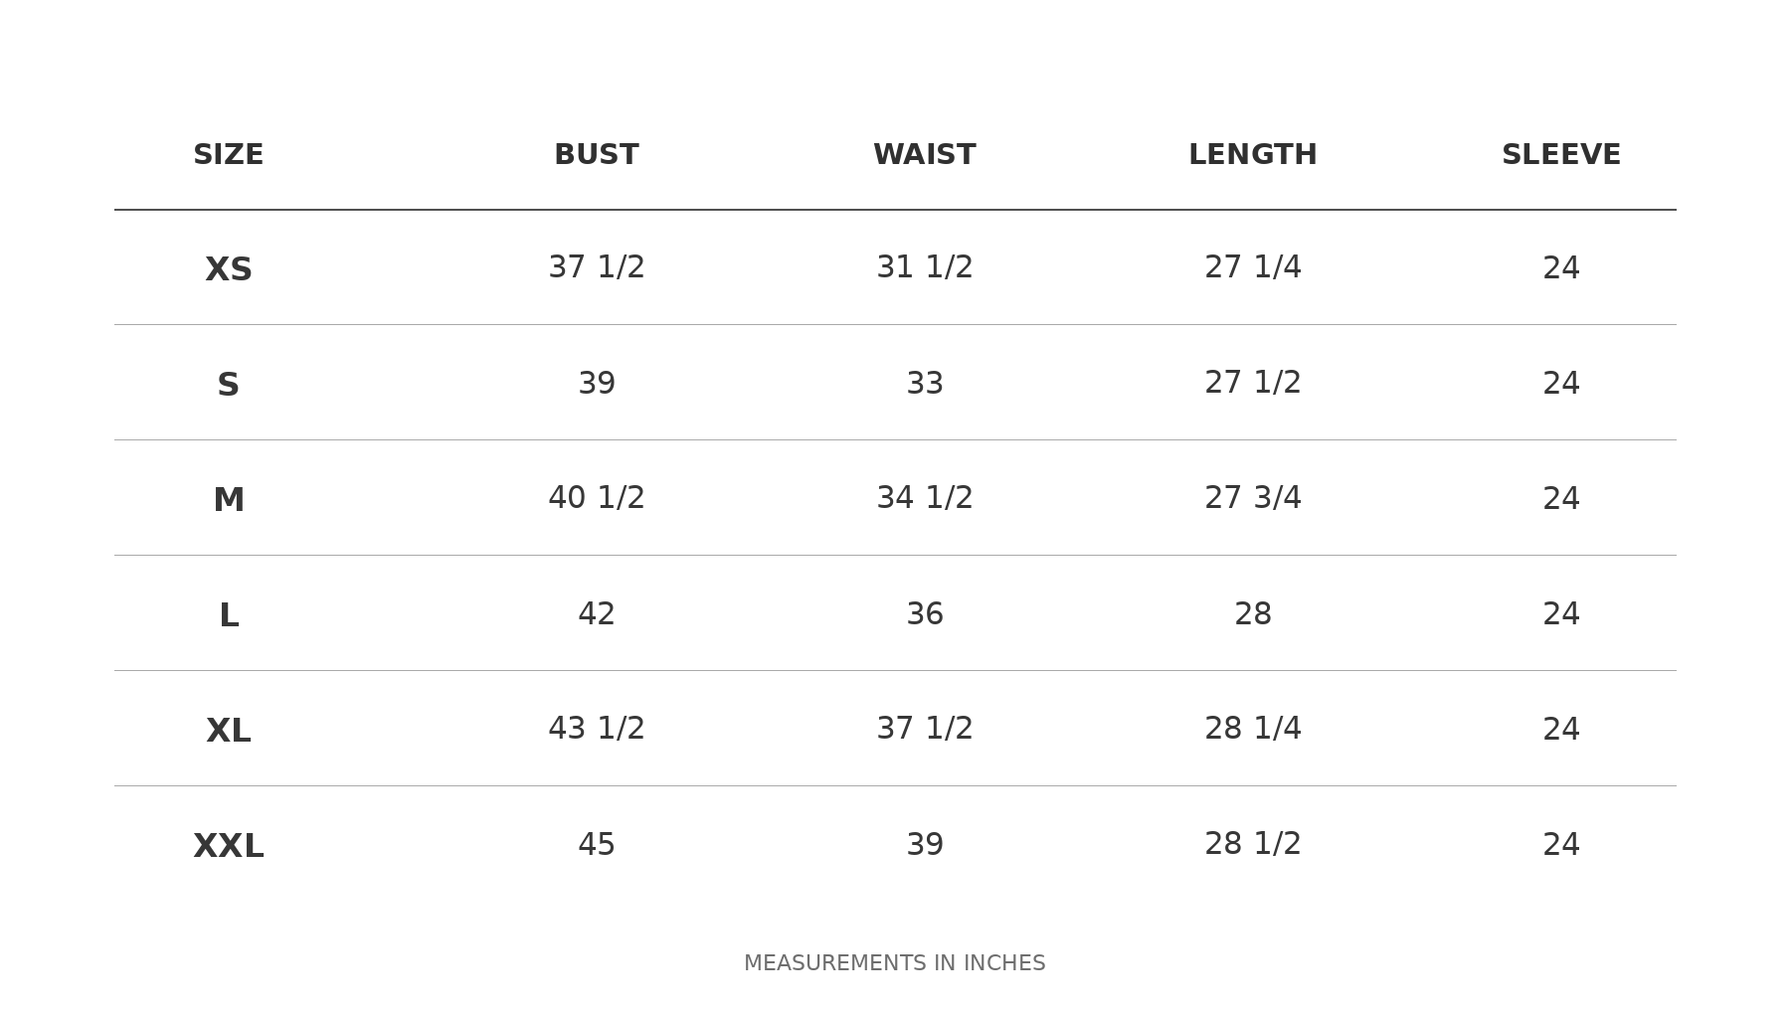Click the XS bust value 37 1/2
This screenshot has height=1014, width=1790.
596,267
